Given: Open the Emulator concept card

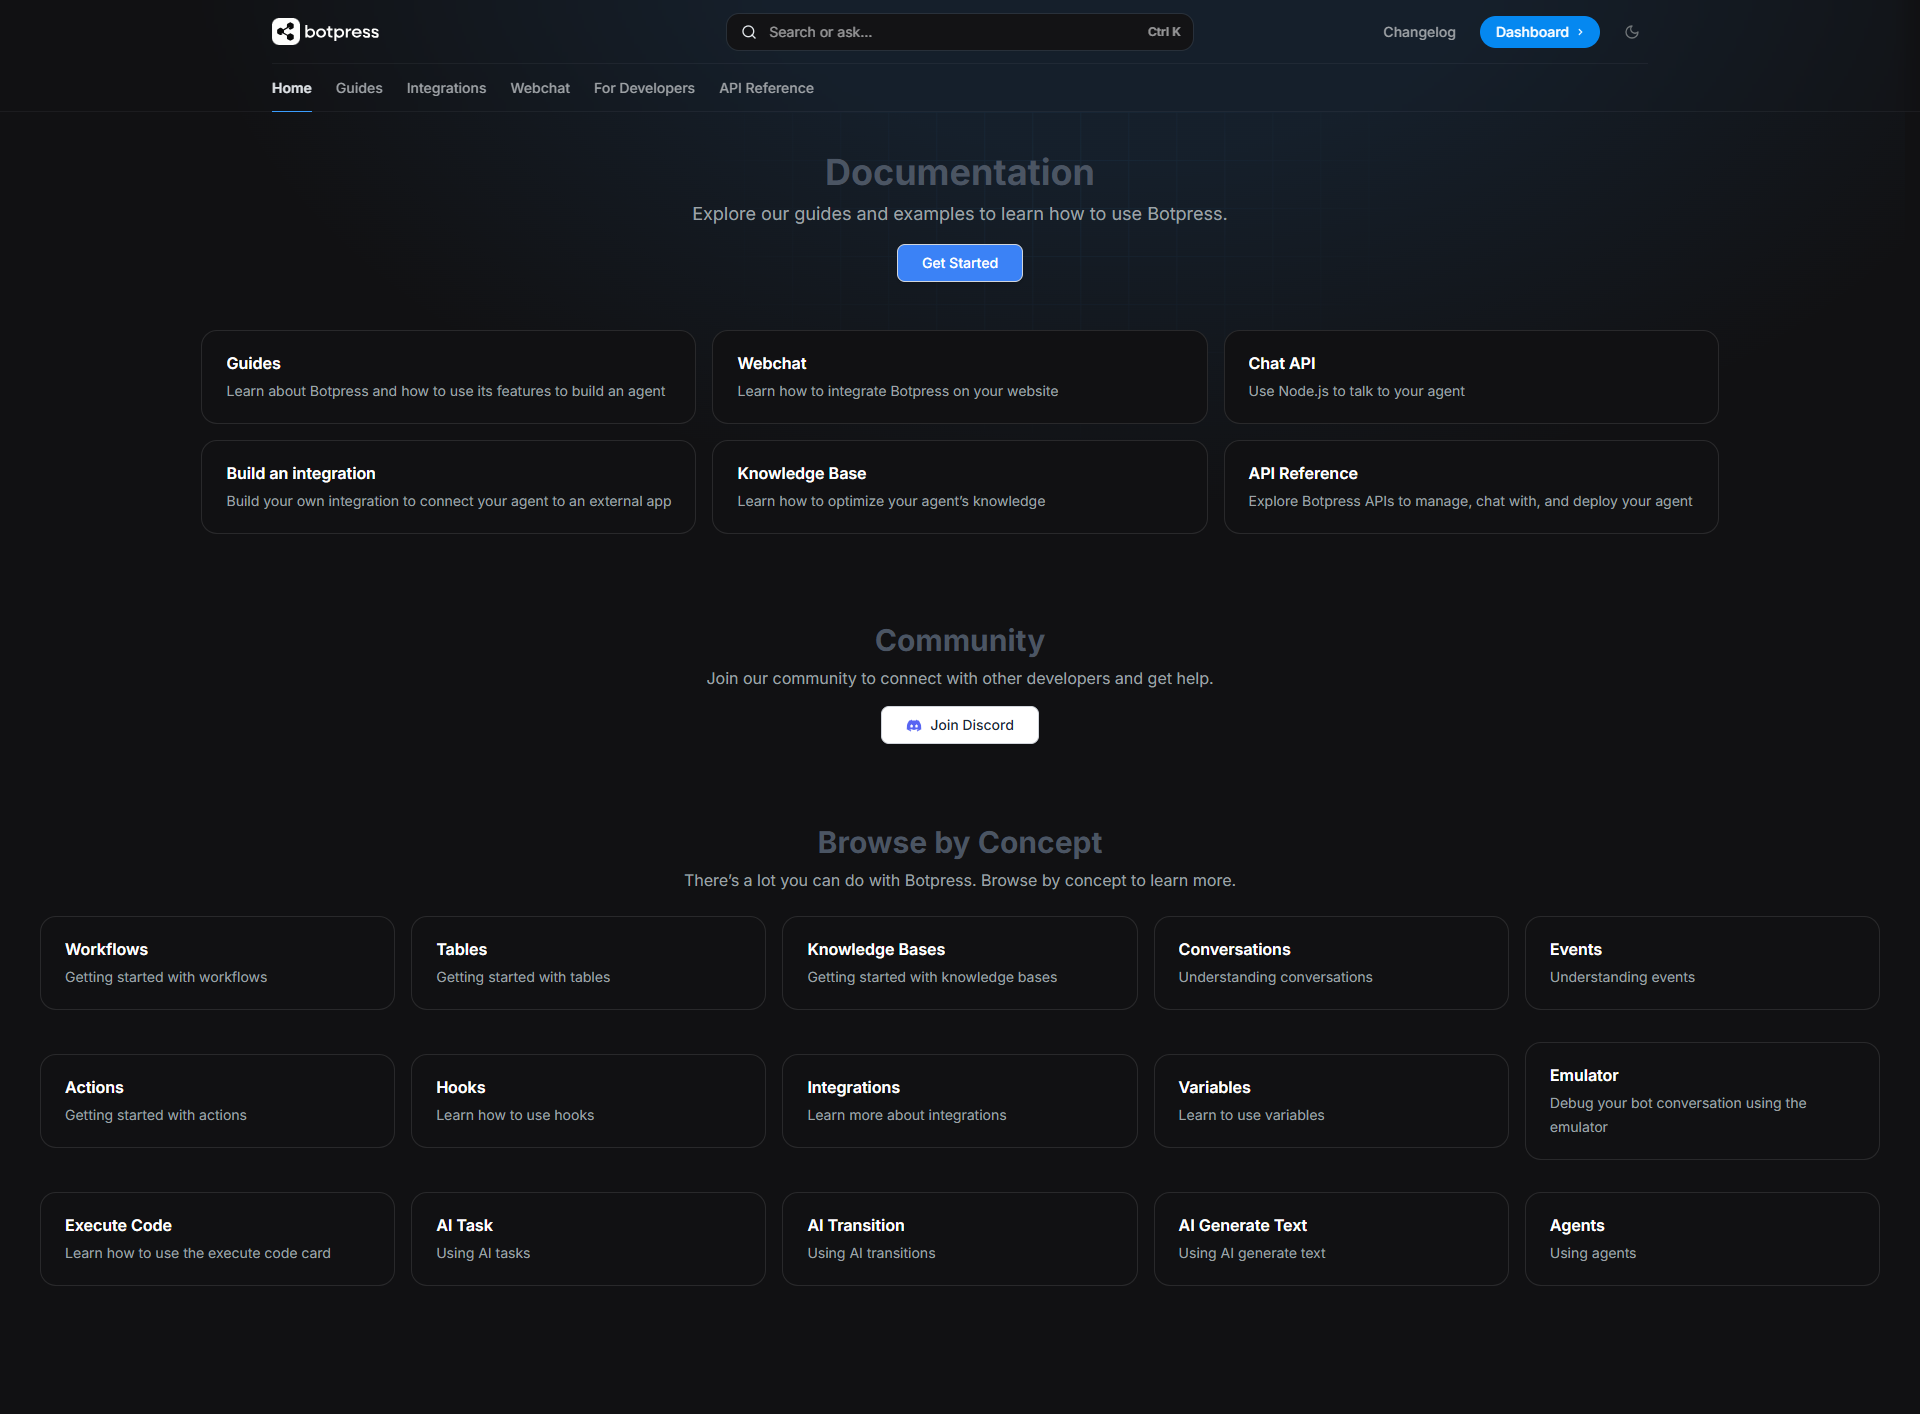Looking at the screenshot, I should click(1701, 1100).
